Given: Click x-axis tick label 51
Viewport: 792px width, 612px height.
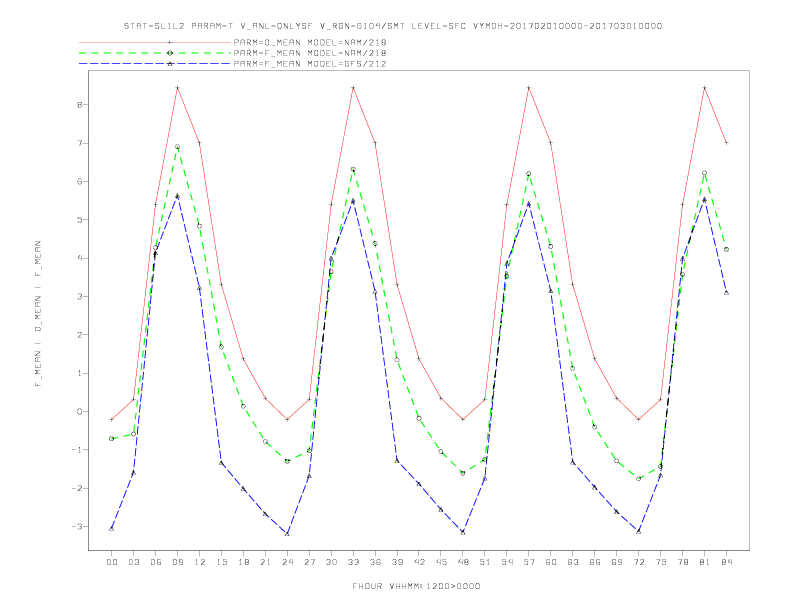Looking at the screenshot, I should click(x=485, y=562).
